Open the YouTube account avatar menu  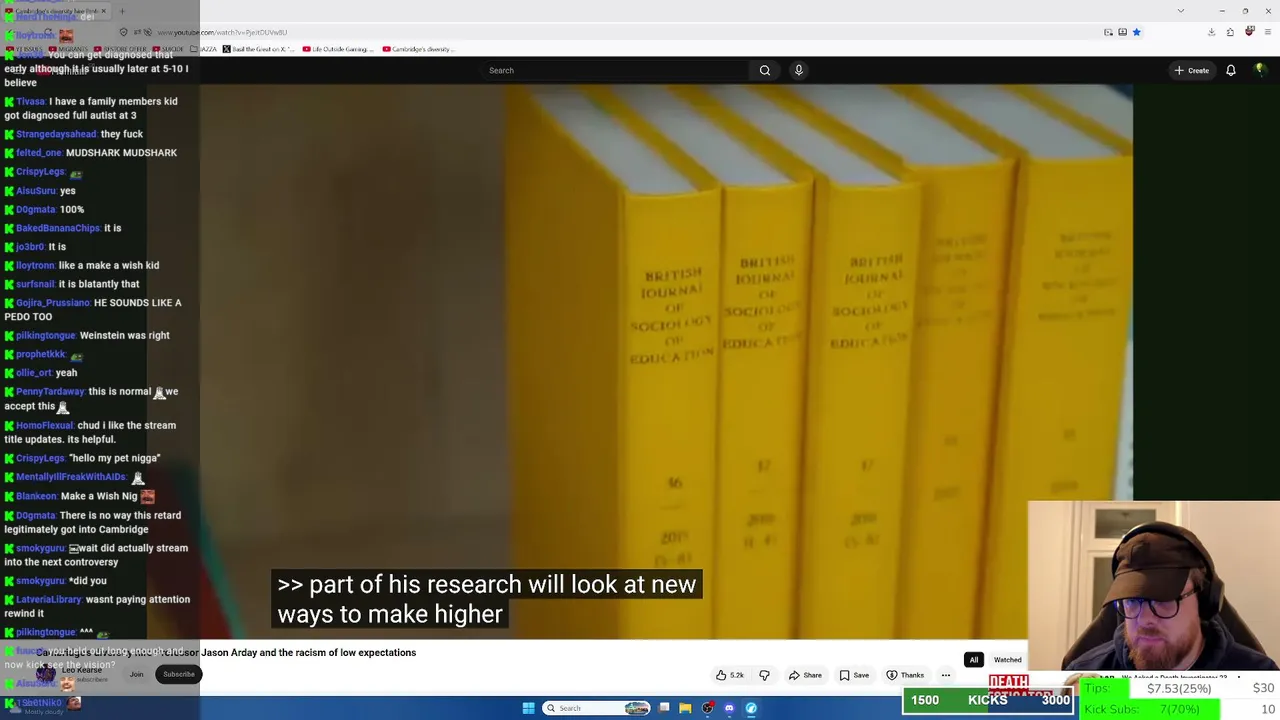[1260, 70]
